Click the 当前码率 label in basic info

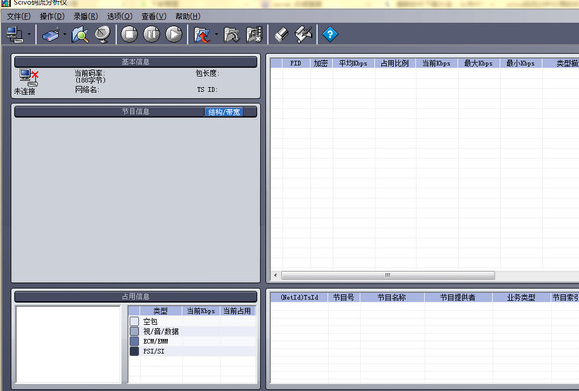[x=90, y=73]
